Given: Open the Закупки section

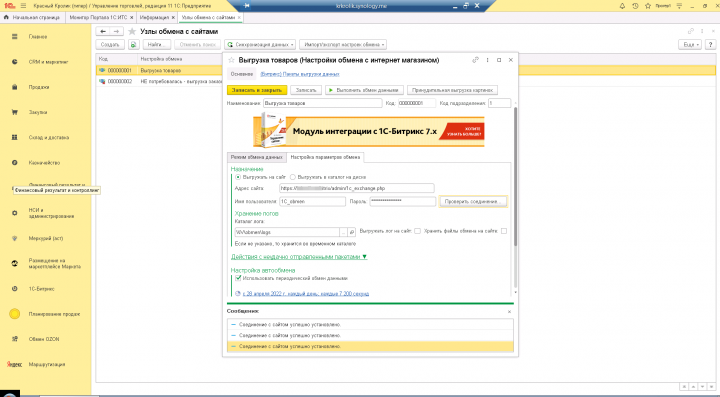Looking at the screenshot, I should click(x=38, y=112).
